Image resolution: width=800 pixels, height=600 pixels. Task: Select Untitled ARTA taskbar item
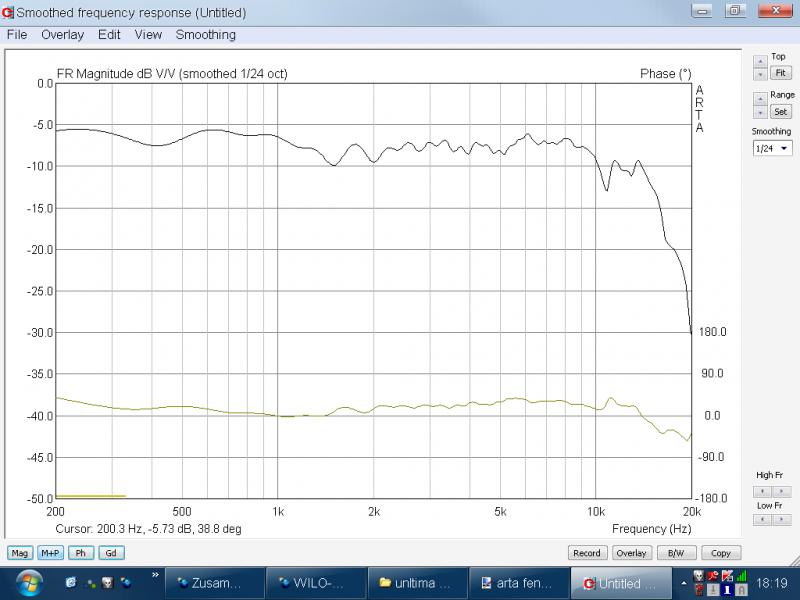[620, 583]
